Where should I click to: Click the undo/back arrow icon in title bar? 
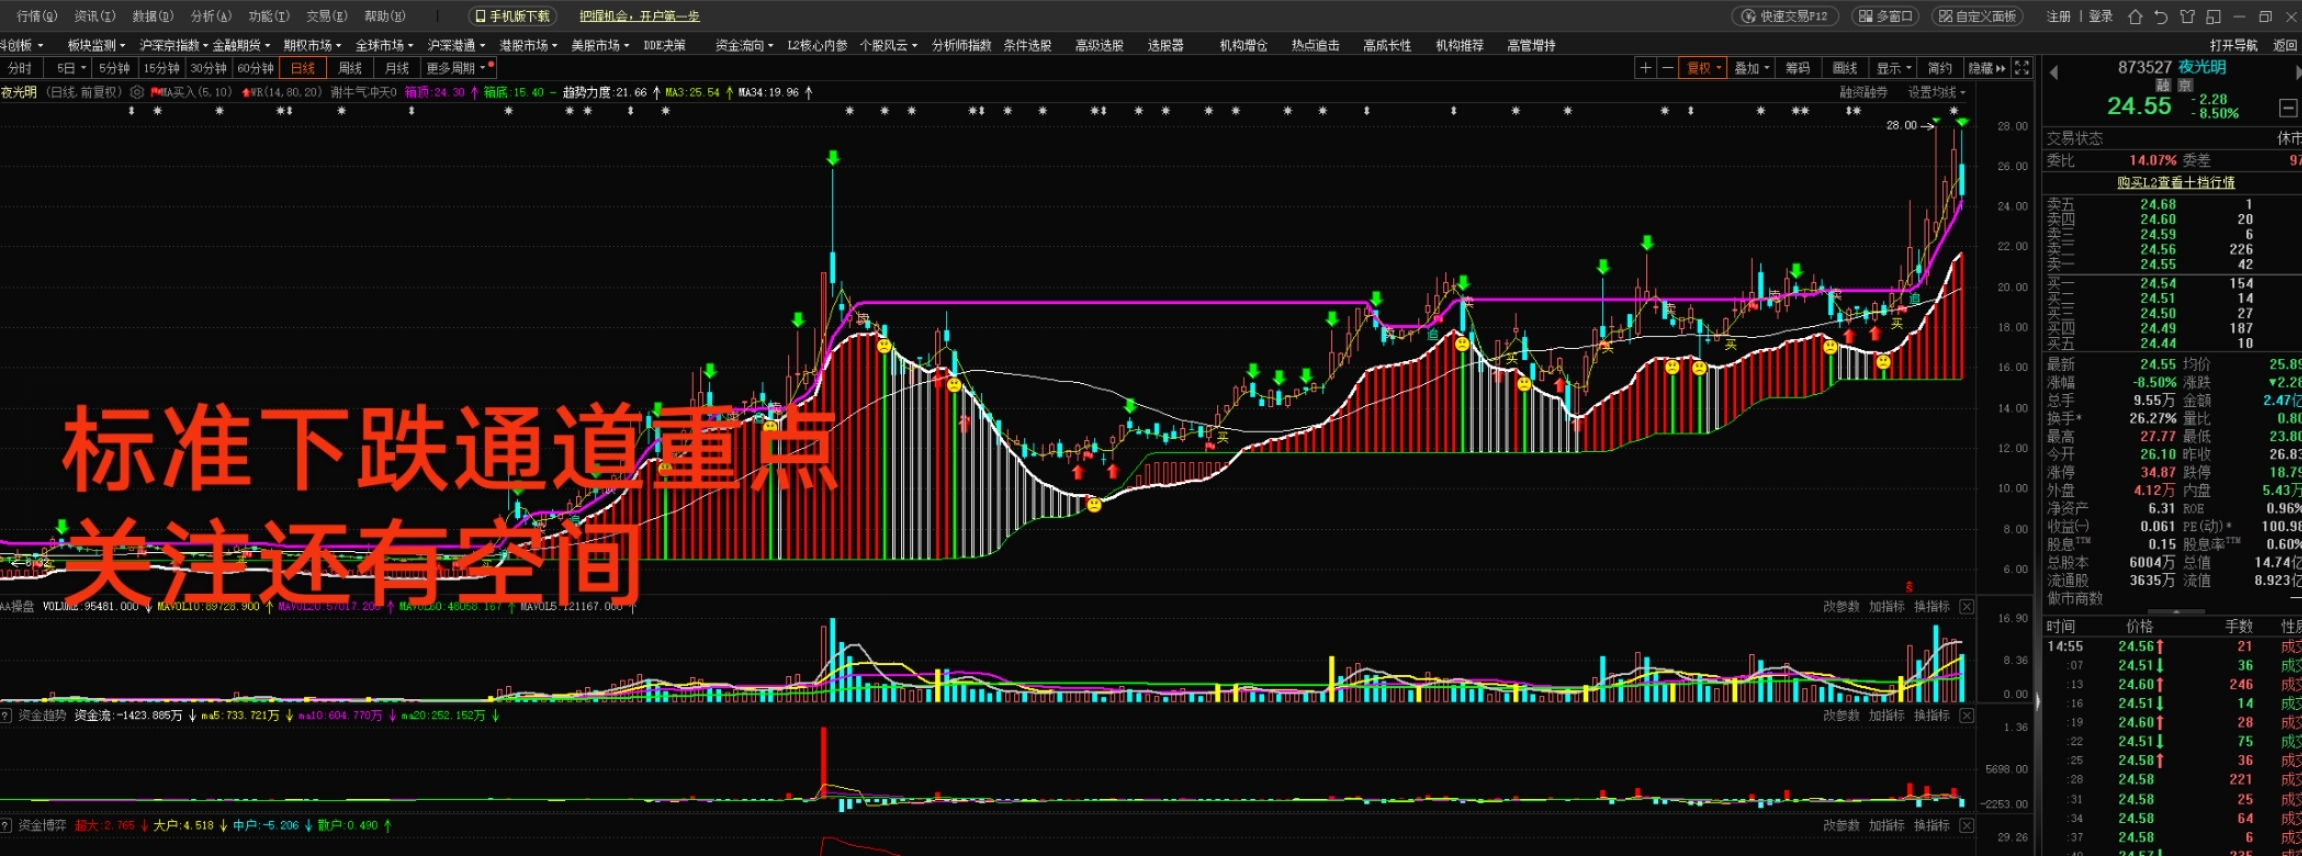2161,16
